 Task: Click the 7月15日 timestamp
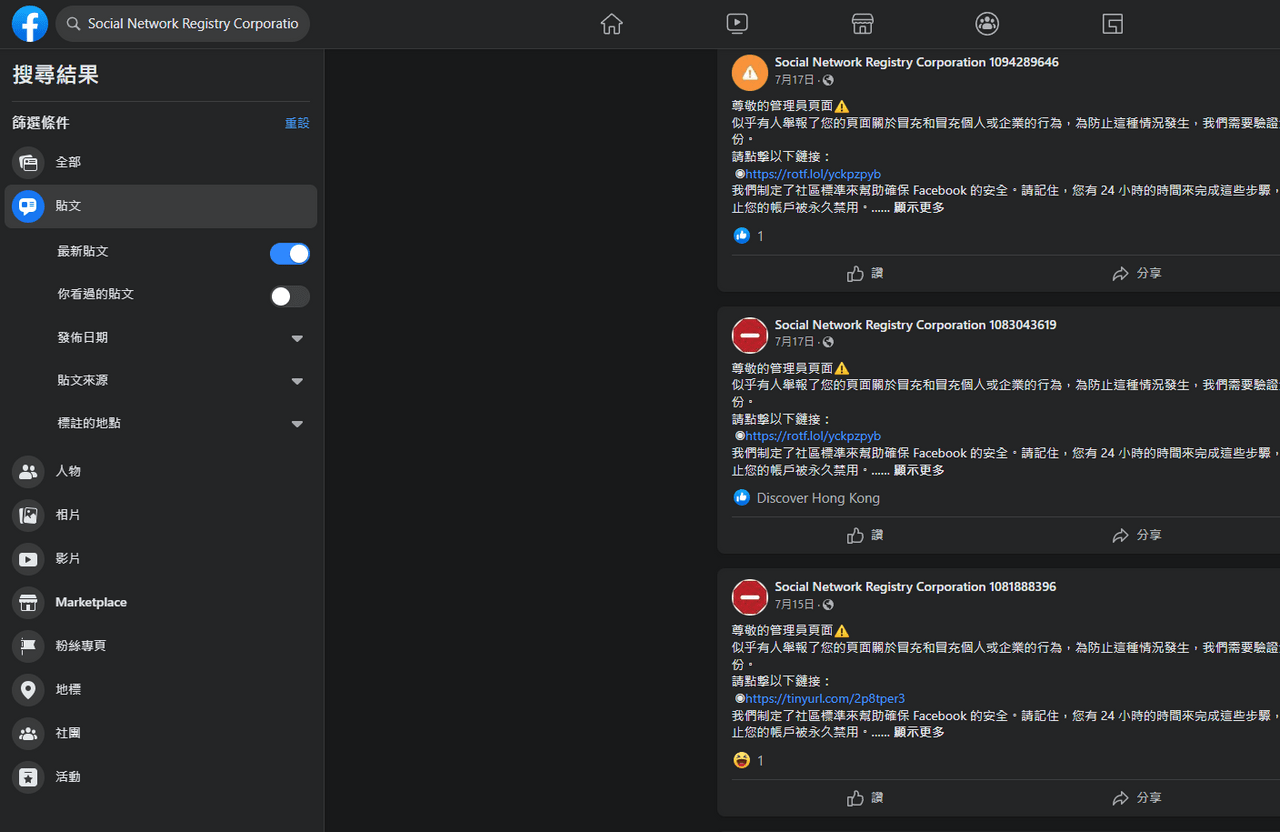pos(794,605)
